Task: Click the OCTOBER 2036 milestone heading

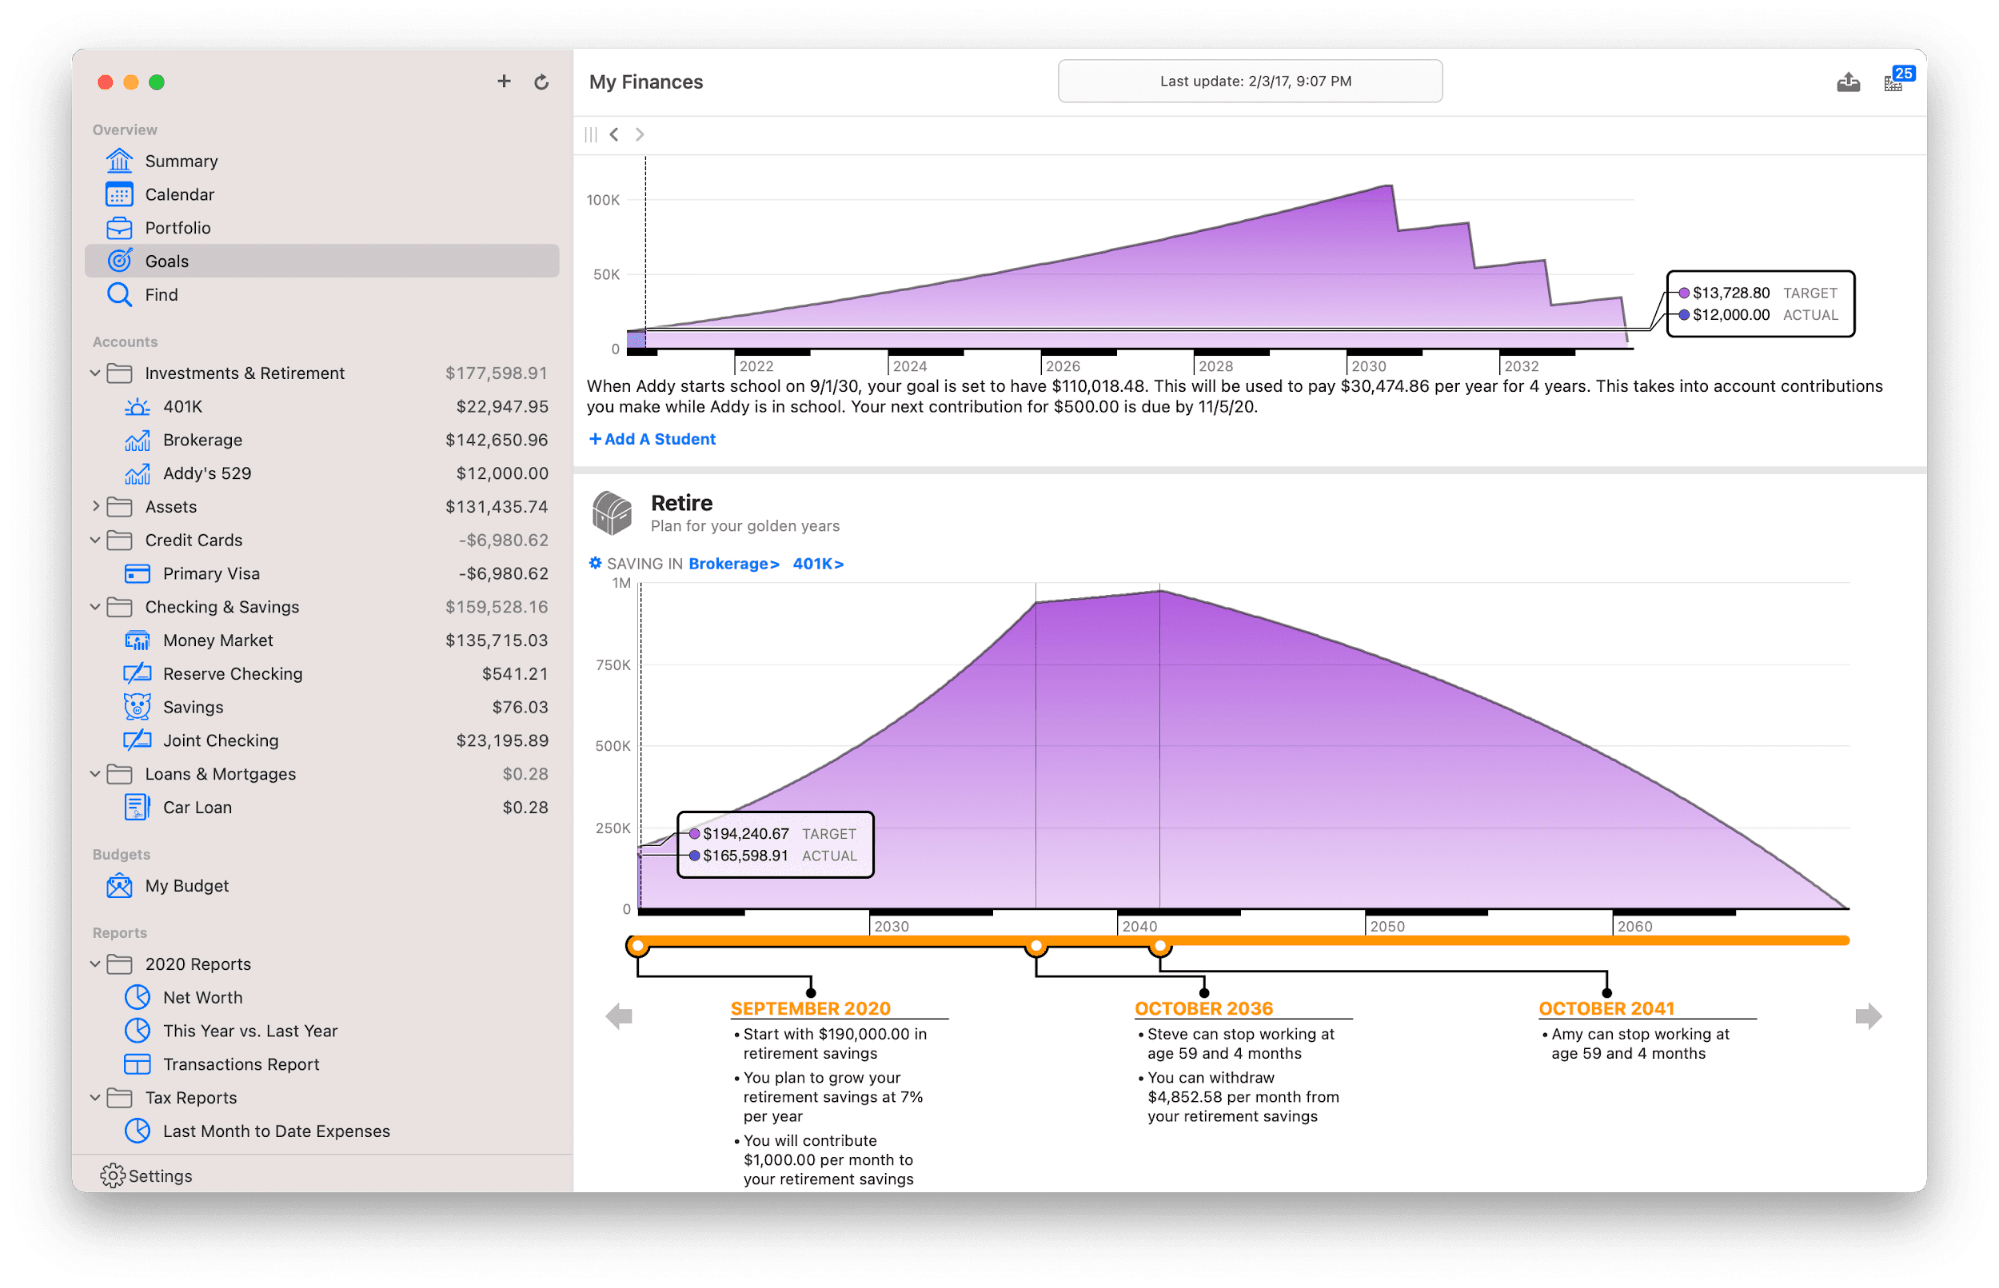Action: [x=1204, y=1008]
